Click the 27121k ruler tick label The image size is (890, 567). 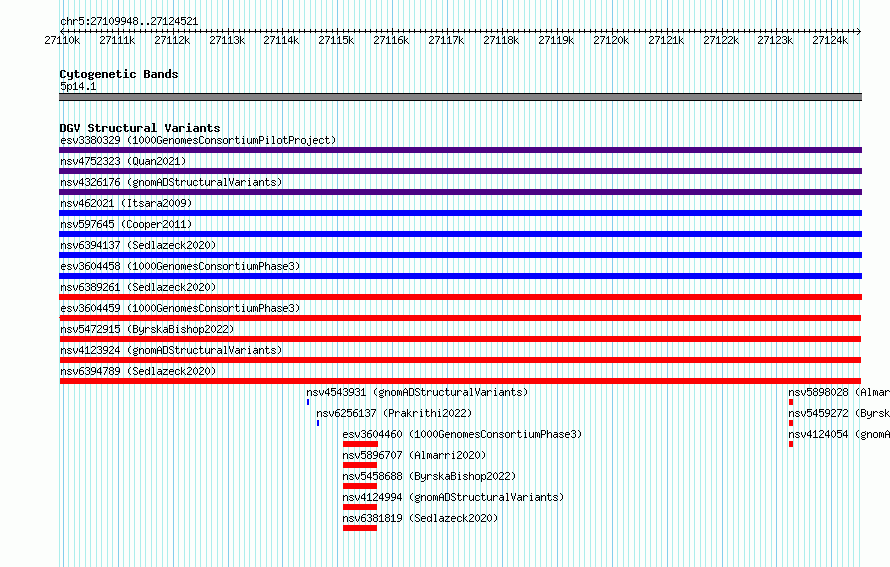[x=666, y=40]
